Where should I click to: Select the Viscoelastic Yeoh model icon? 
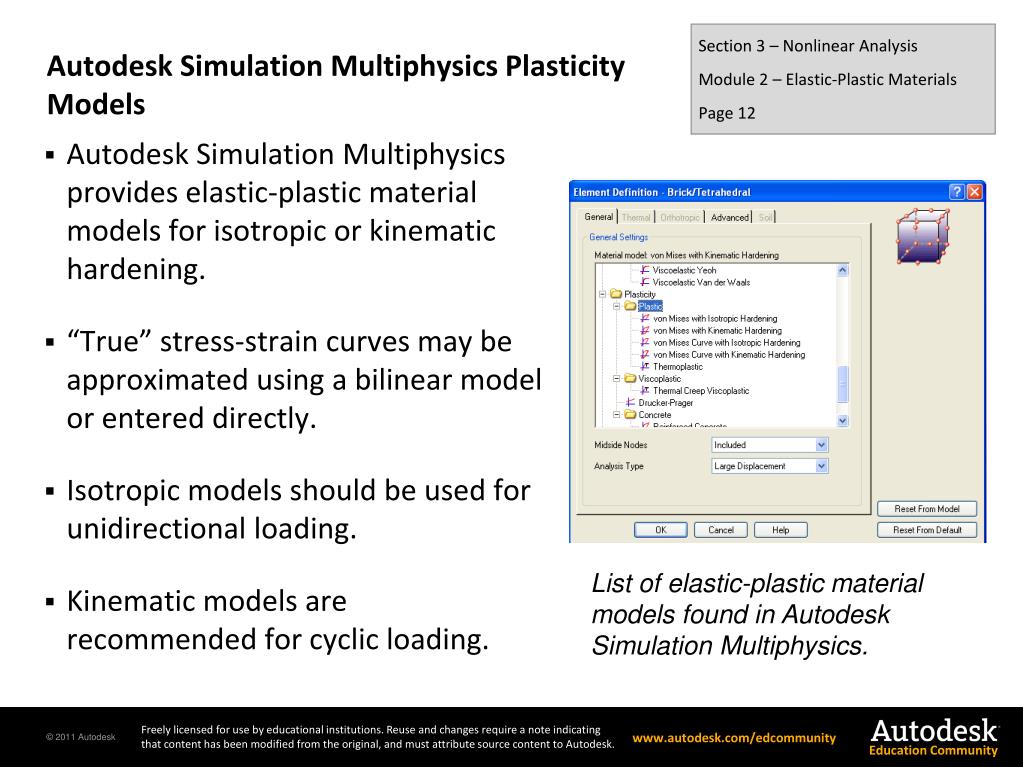(x=645, y=270)
